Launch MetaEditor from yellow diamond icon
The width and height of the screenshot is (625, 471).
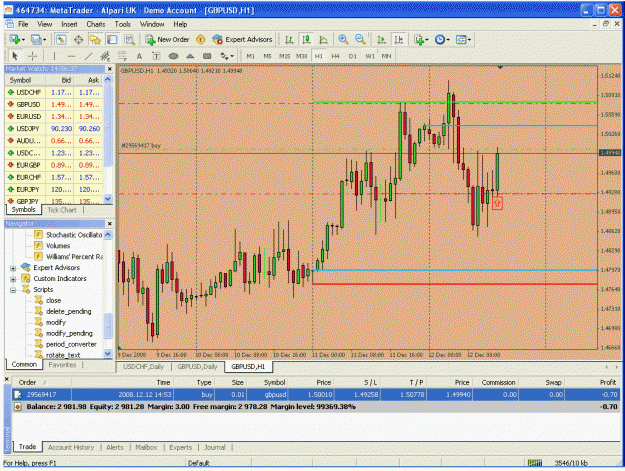[x=200, y=39]
